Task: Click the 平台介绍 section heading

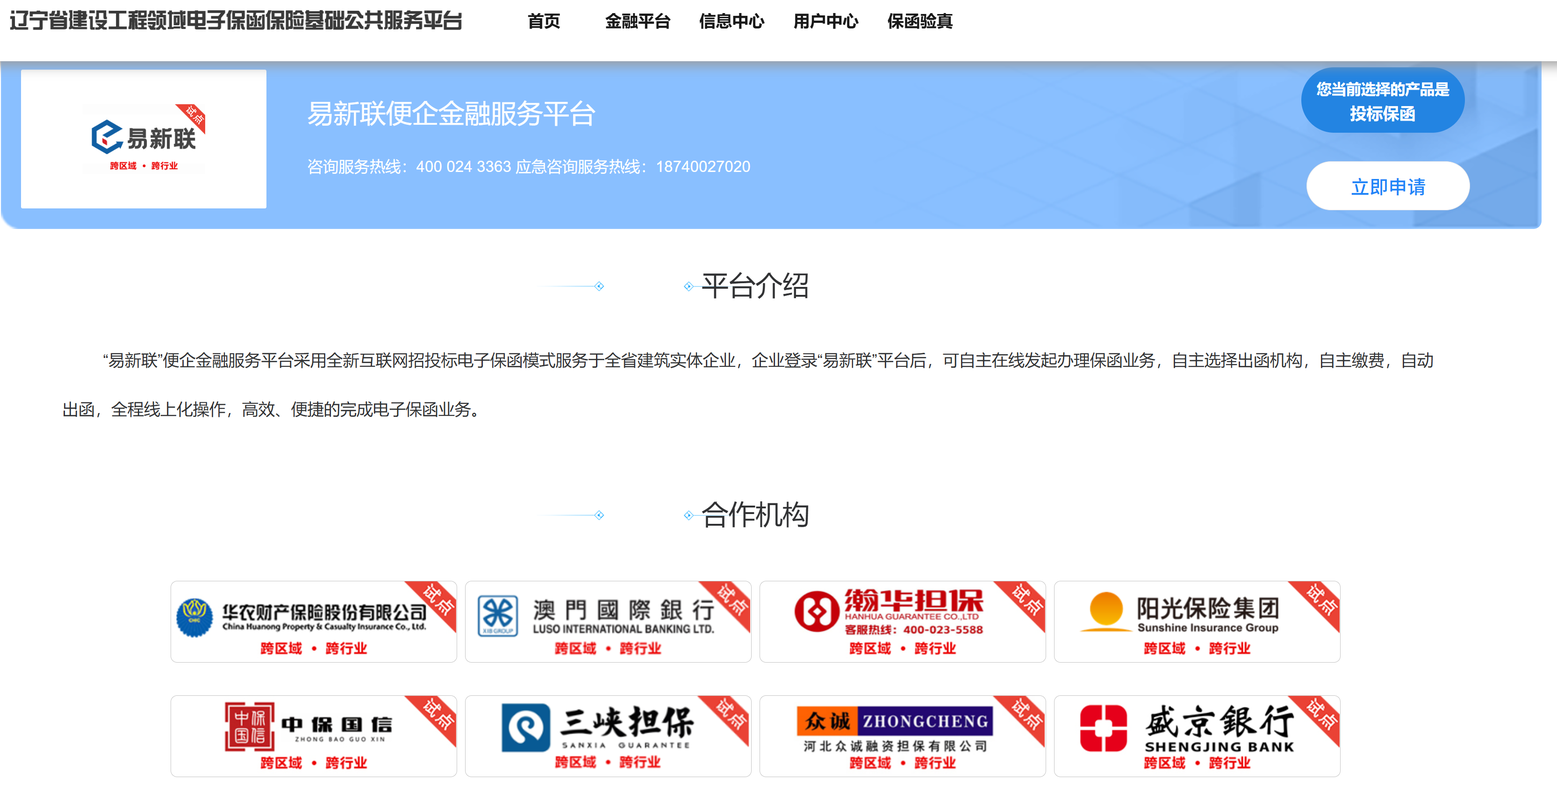Action: [x=755, y=286]
